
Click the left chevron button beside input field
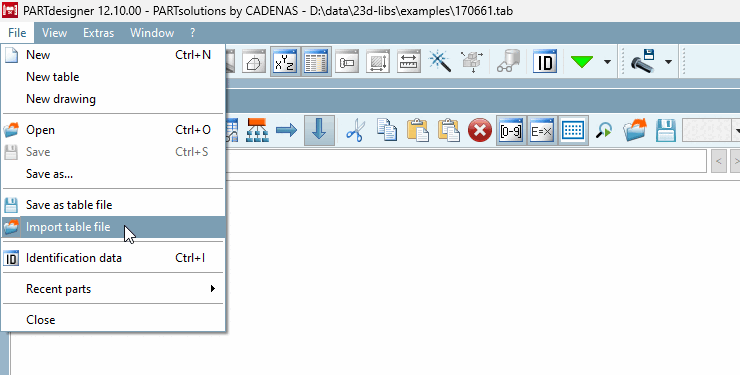719,161
